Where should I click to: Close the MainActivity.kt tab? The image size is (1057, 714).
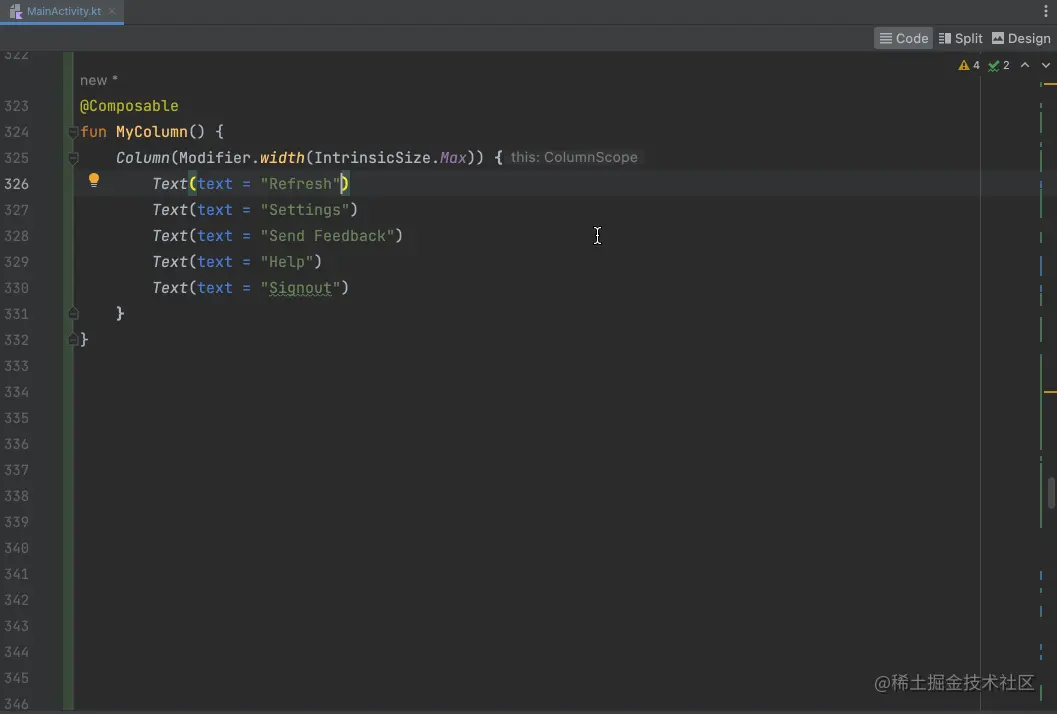pos(112,11)
